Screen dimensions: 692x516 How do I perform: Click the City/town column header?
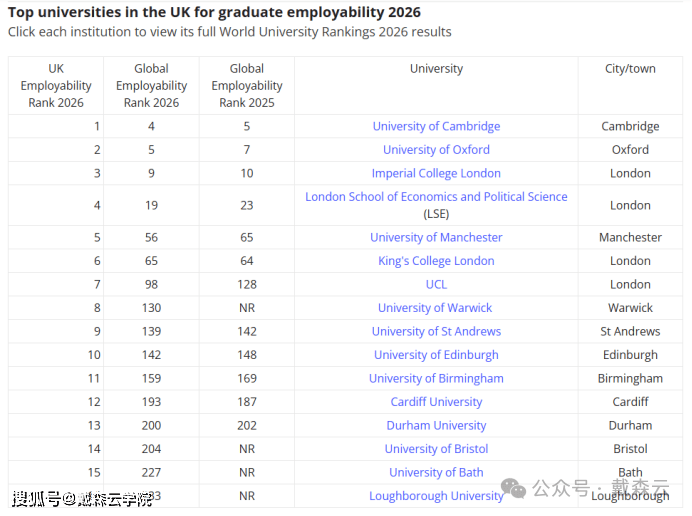(x=630, y=69)
